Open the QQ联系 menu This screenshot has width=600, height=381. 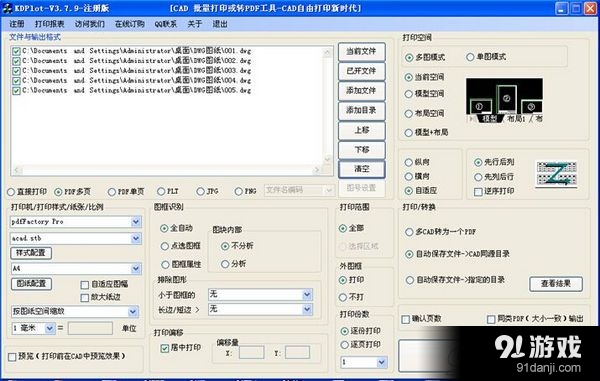coord(166,24)
